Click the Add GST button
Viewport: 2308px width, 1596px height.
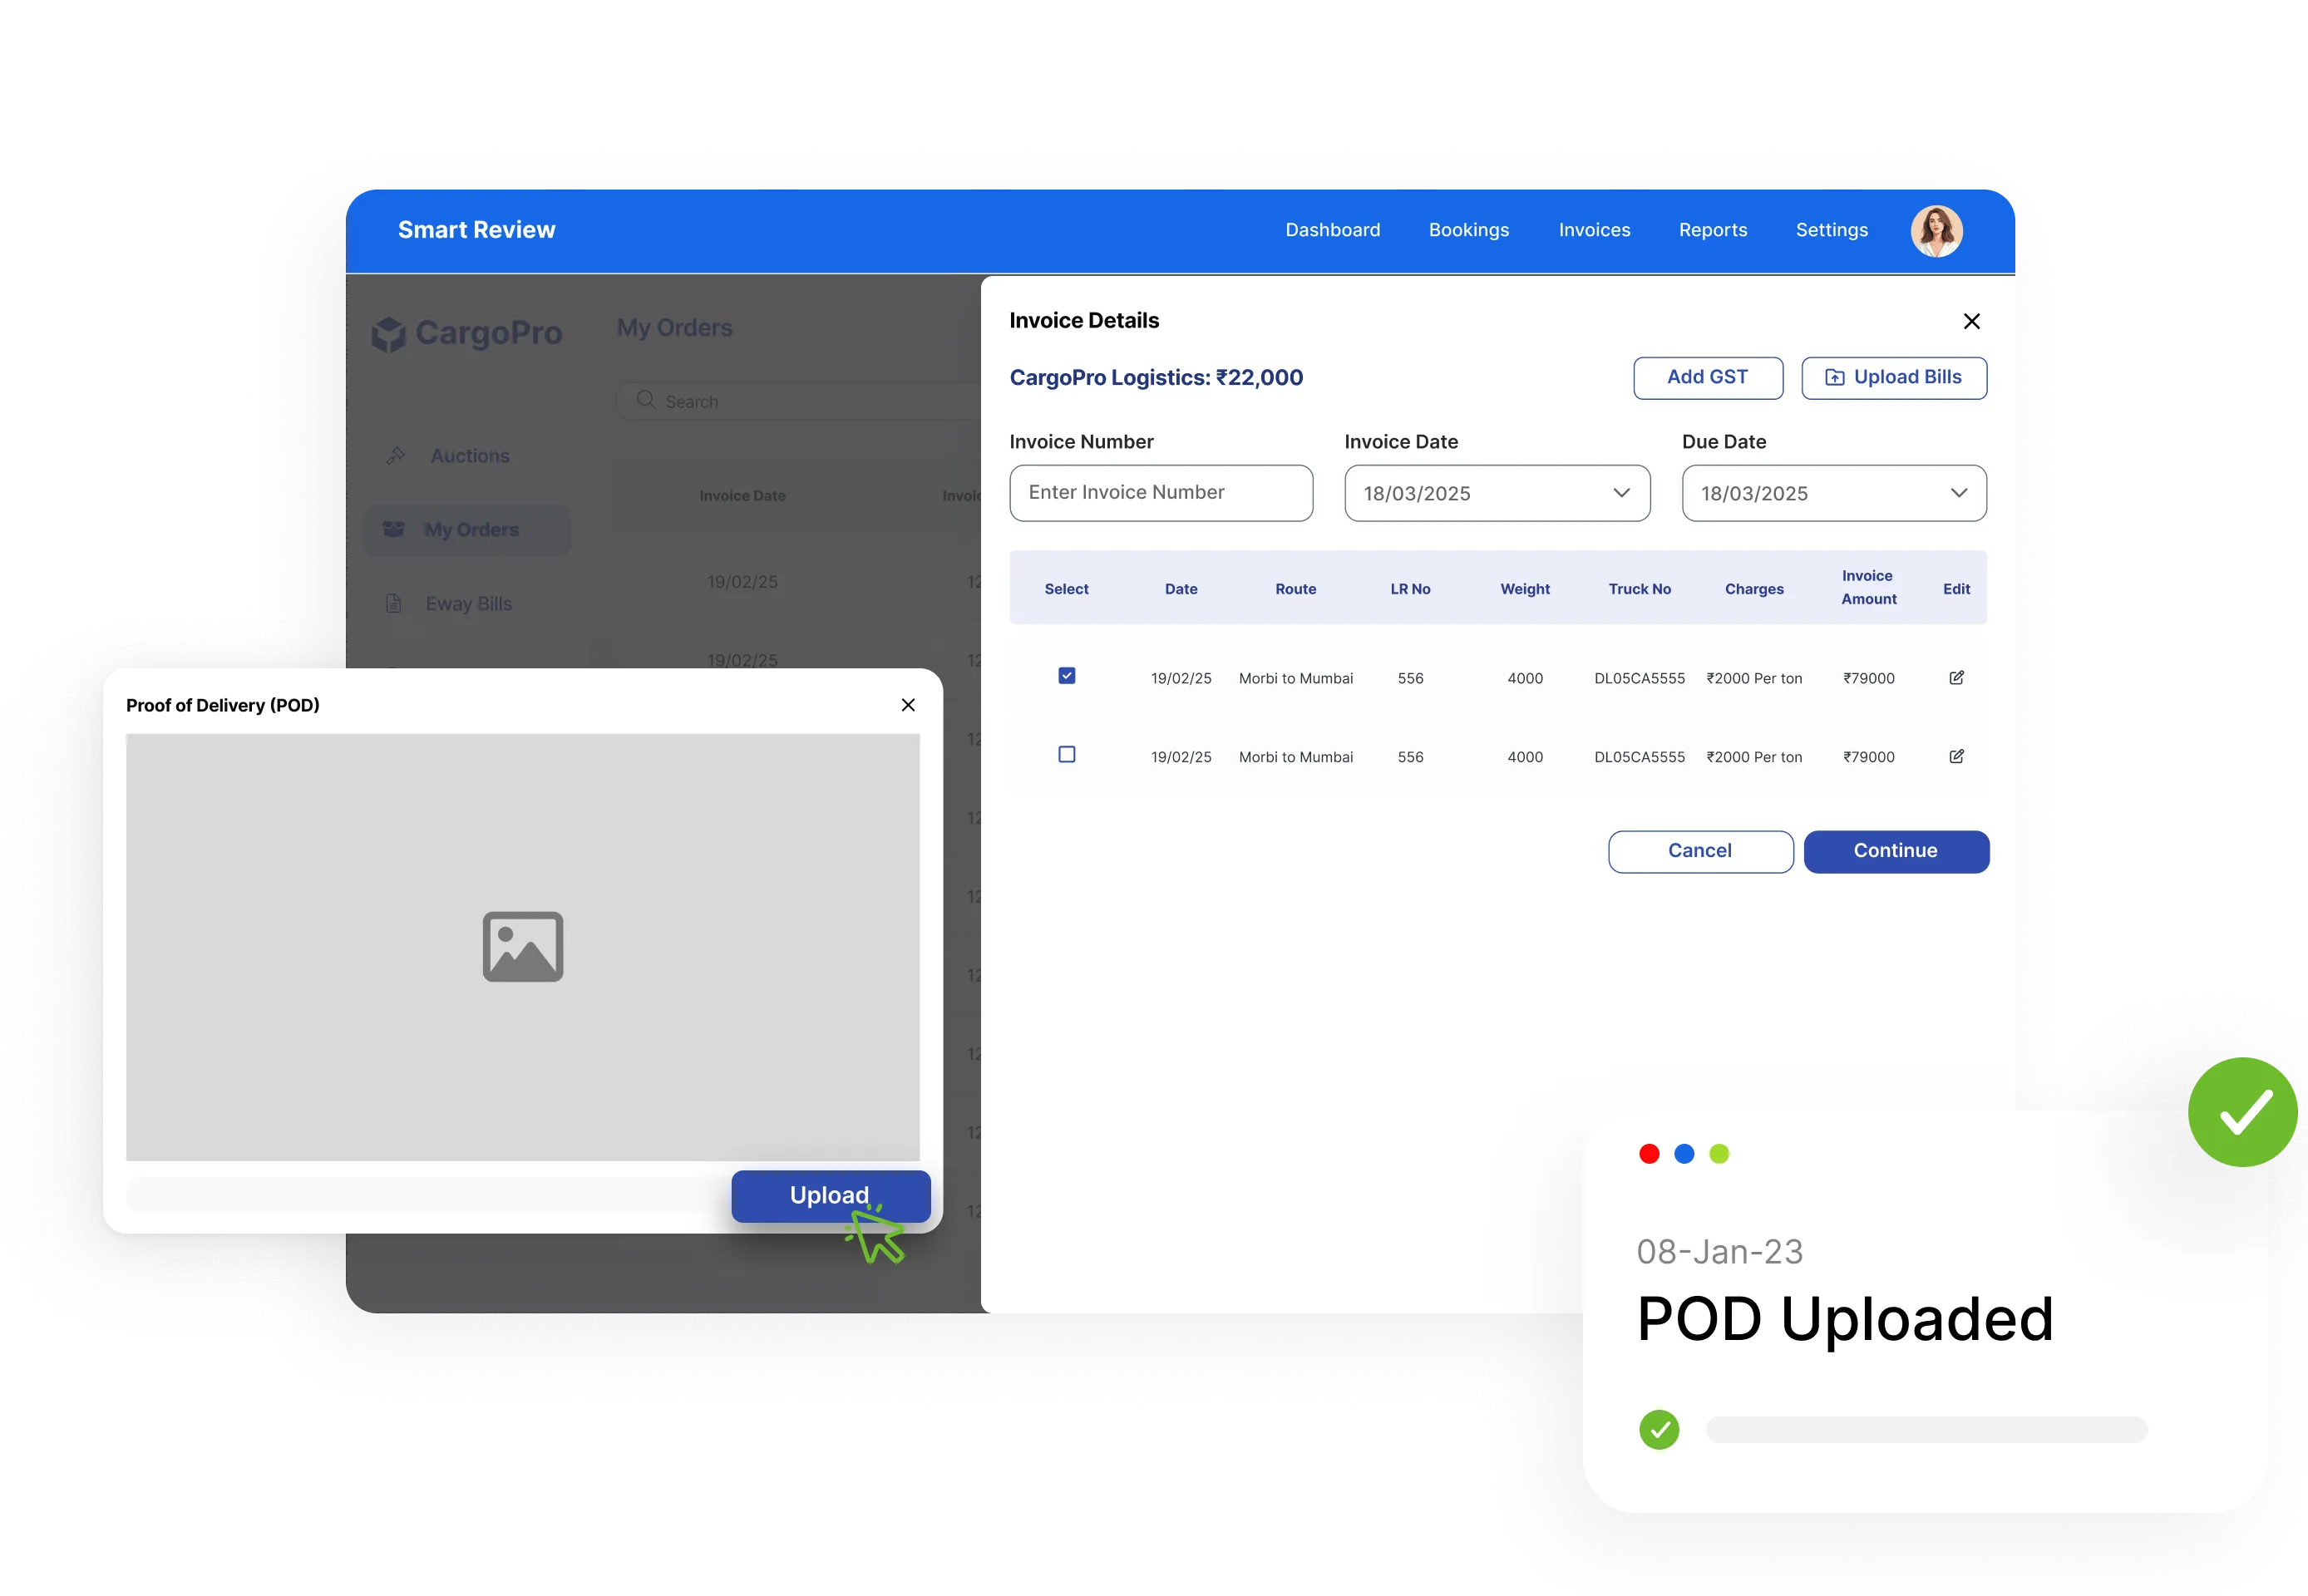click(x=1708, y=378)
